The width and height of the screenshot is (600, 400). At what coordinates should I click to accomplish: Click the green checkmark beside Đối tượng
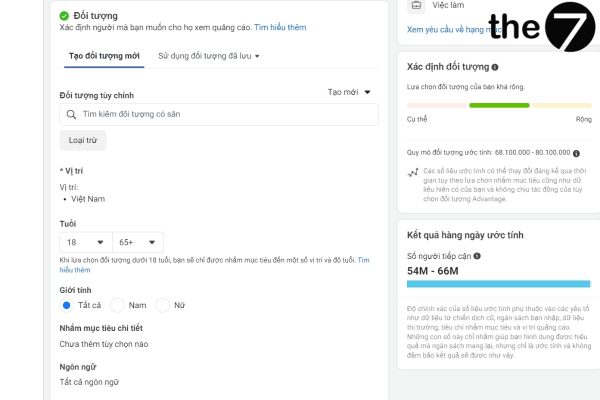64,16
